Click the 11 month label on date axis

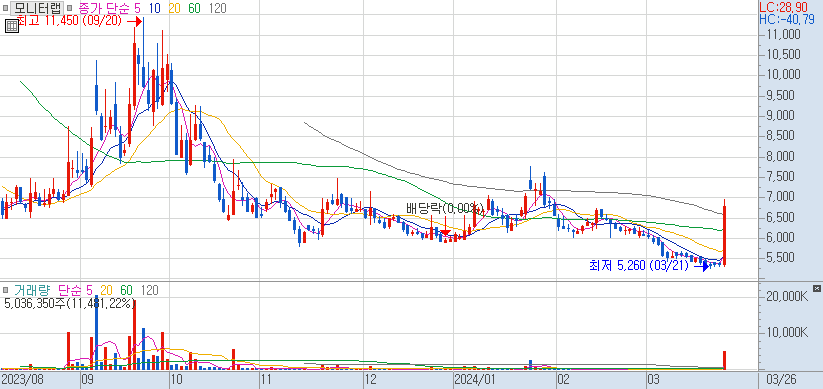click(267, 379)
